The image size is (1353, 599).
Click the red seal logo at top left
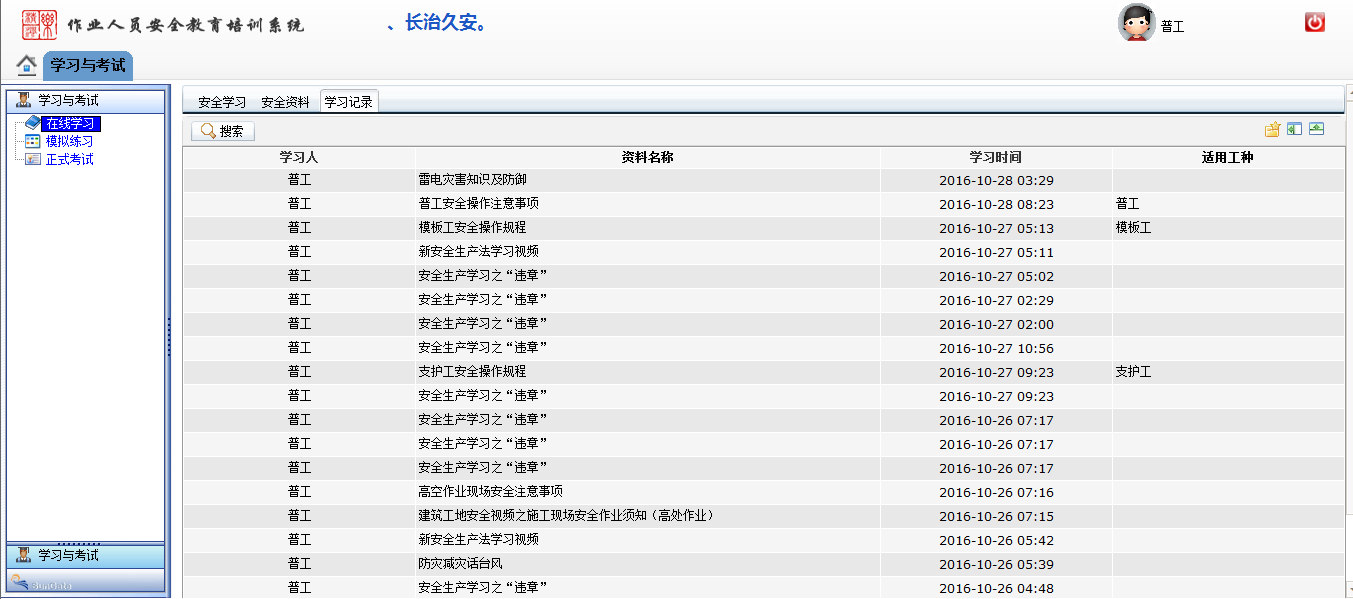40,23
